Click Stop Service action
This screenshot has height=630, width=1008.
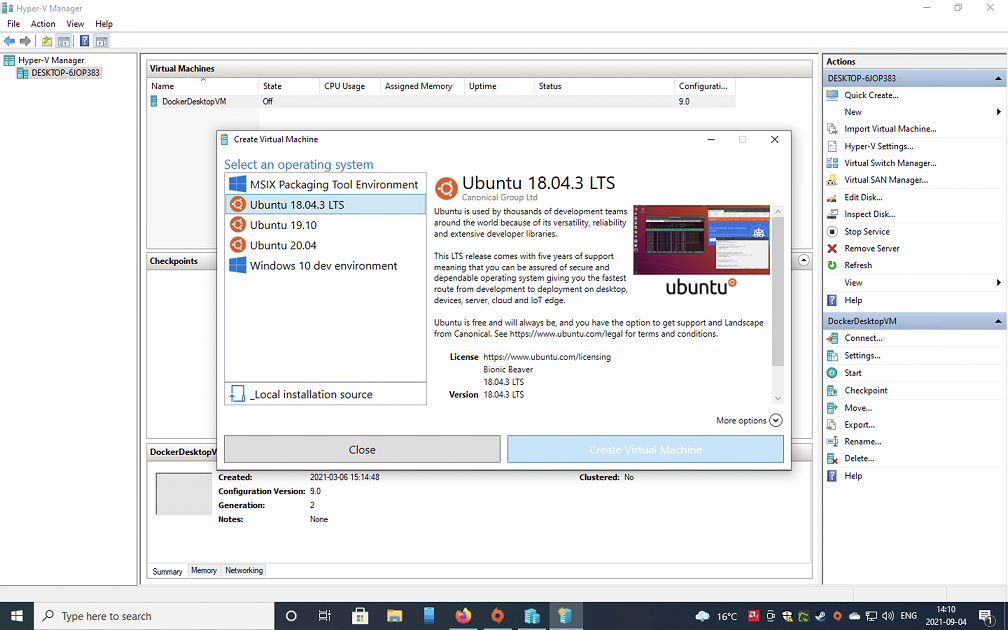(867, 231)
